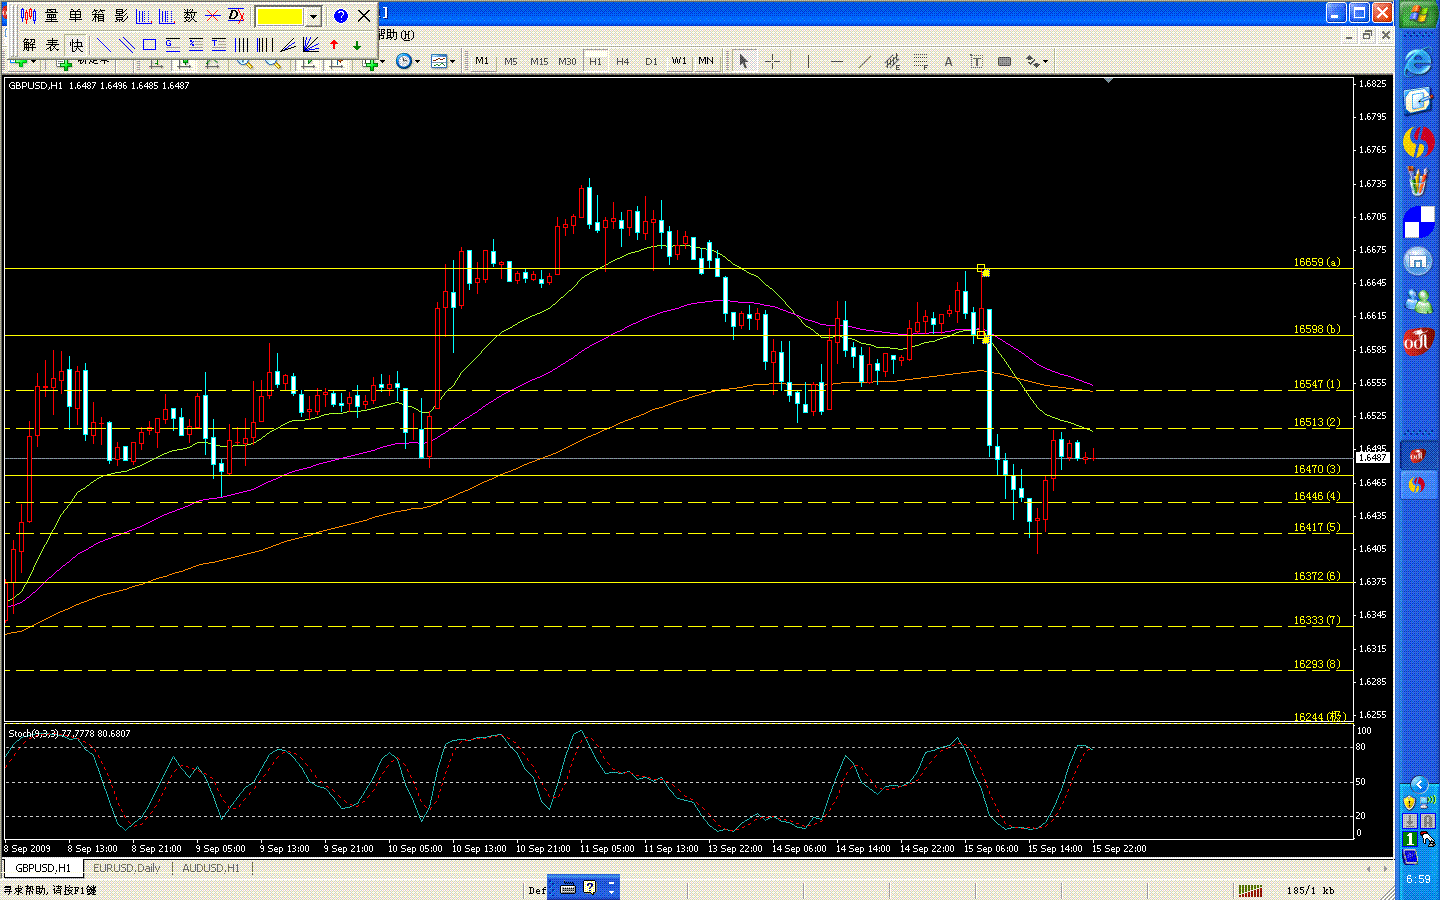Select the text label T tool

click(976, 61)
